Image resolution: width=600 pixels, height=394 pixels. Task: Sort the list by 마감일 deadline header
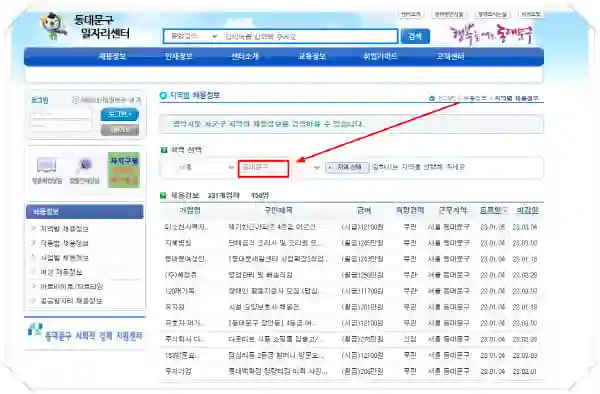(527, 210)
